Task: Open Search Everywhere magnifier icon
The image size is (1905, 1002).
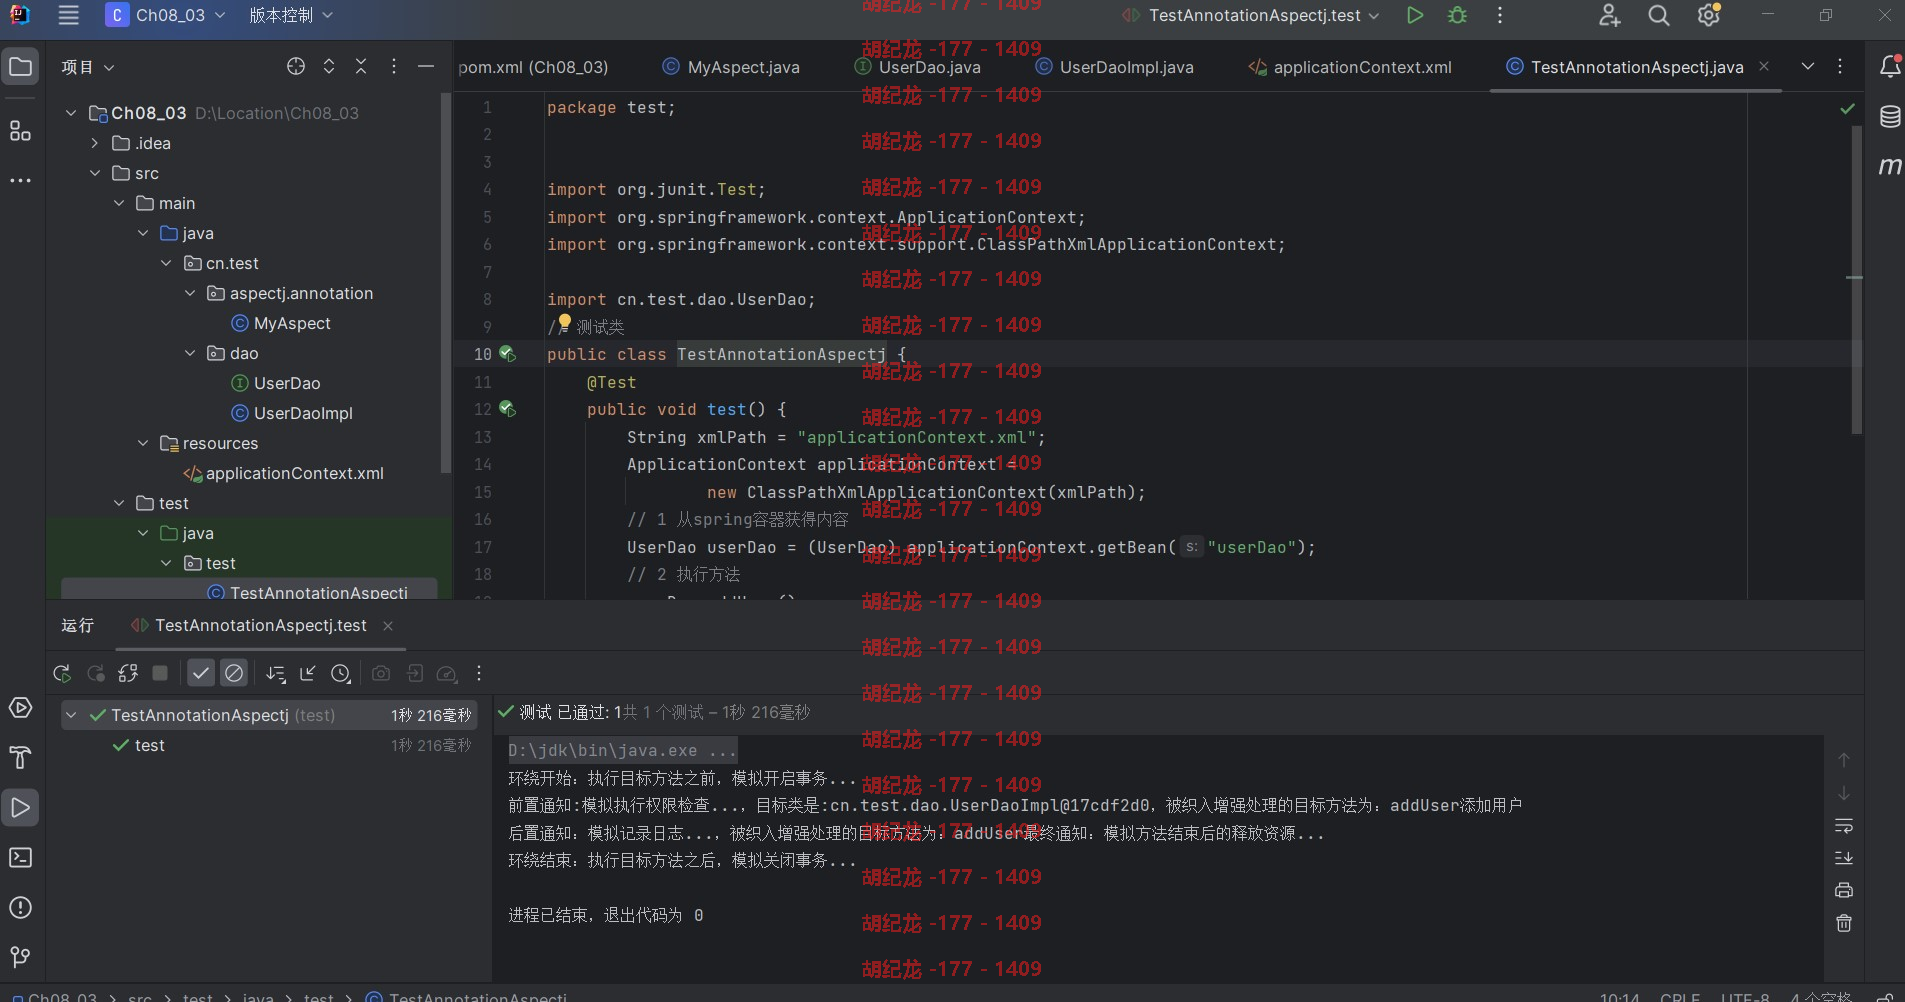Action: pyautogui.click(x=1659, y=15)
